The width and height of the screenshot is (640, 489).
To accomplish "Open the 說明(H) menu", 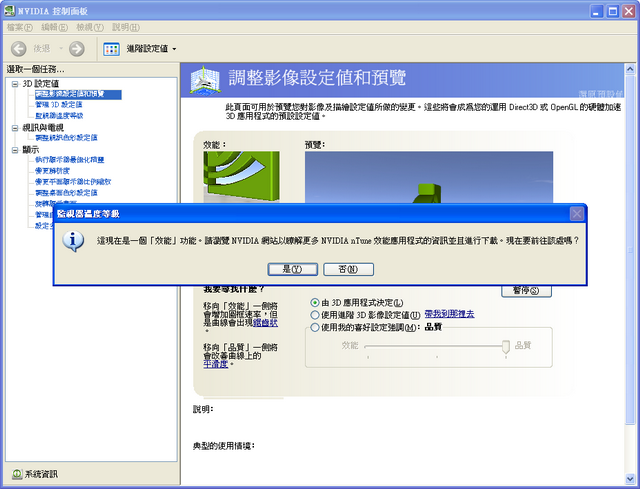I will pyautogui.click(x=126, y=27).
